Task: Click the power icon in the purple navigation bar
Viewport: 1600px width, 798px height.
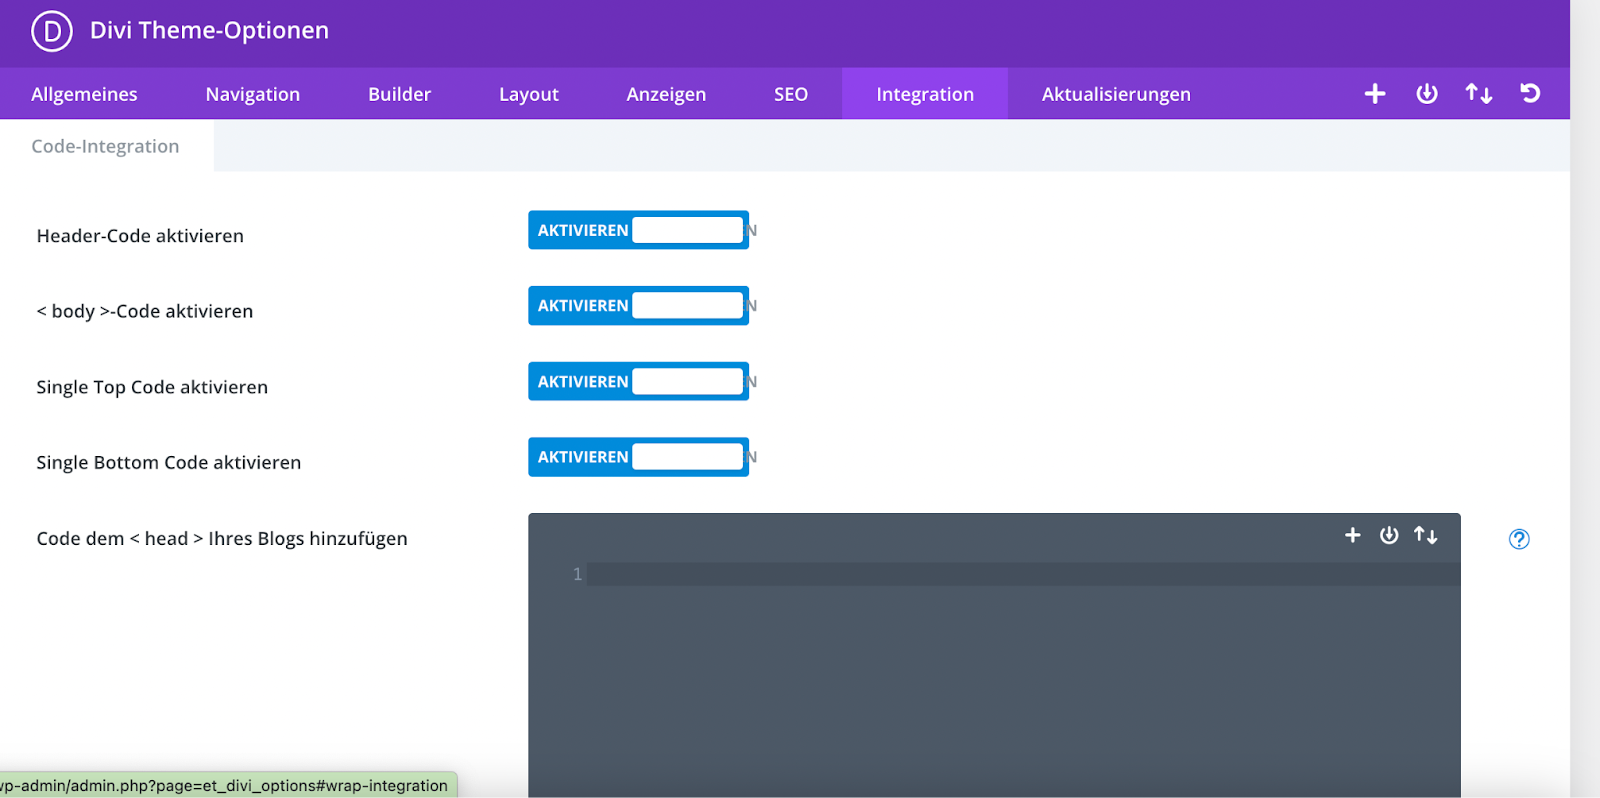Action: point(1427,93)
